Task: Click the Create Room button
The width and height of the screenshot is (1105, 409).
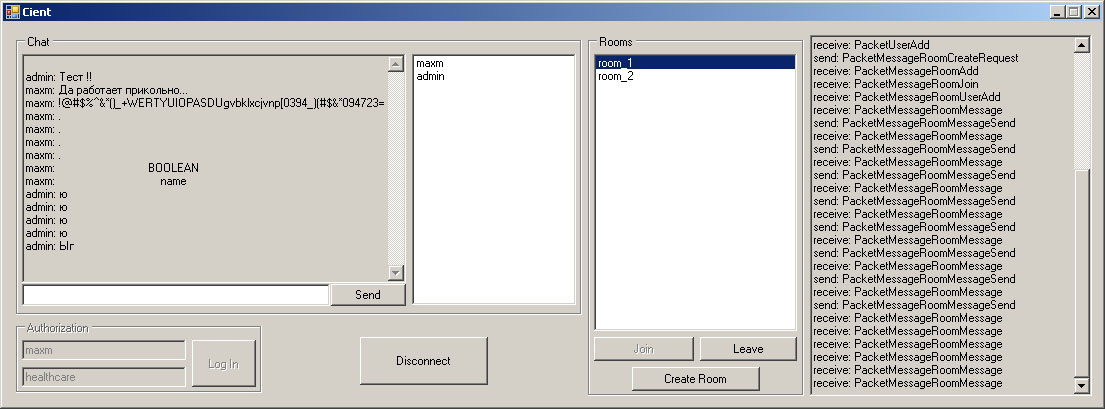Action: (x=695, y=379)
